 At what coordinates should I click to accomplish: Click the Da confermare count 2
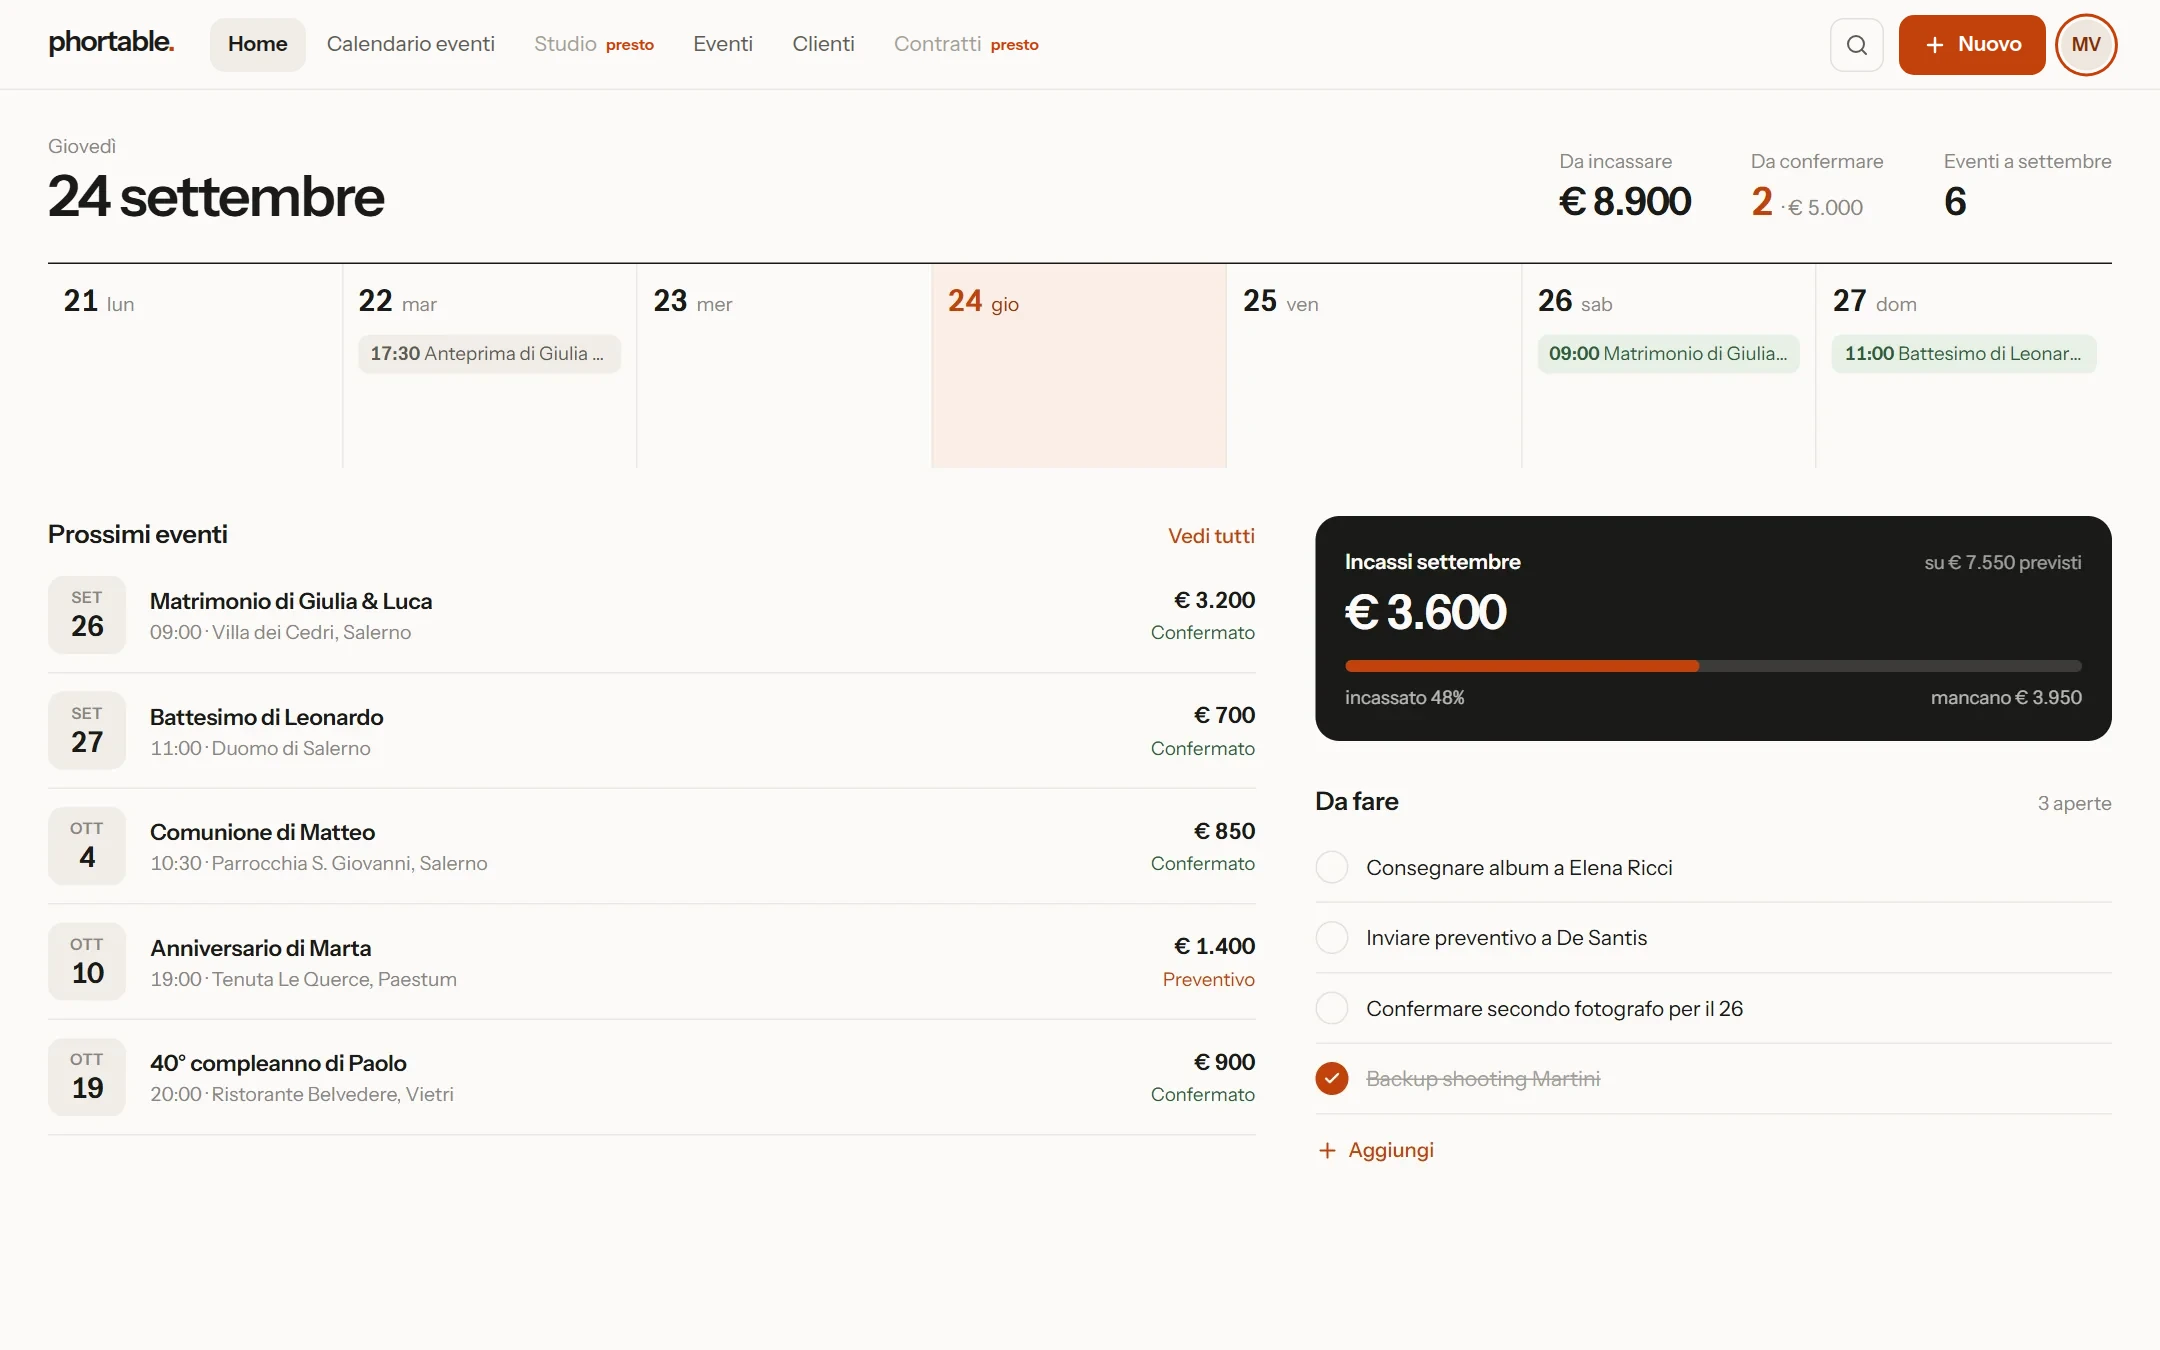click(1762, 202)
